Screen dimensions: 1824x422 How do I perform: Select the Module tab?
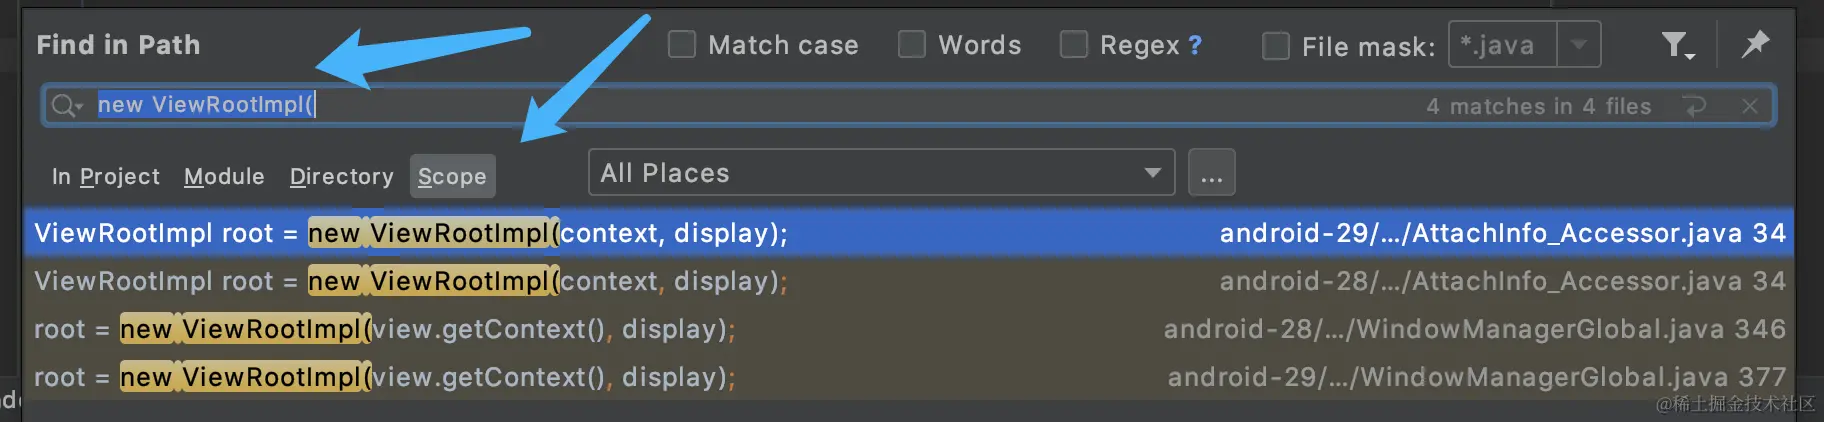[x=224, y=177]
